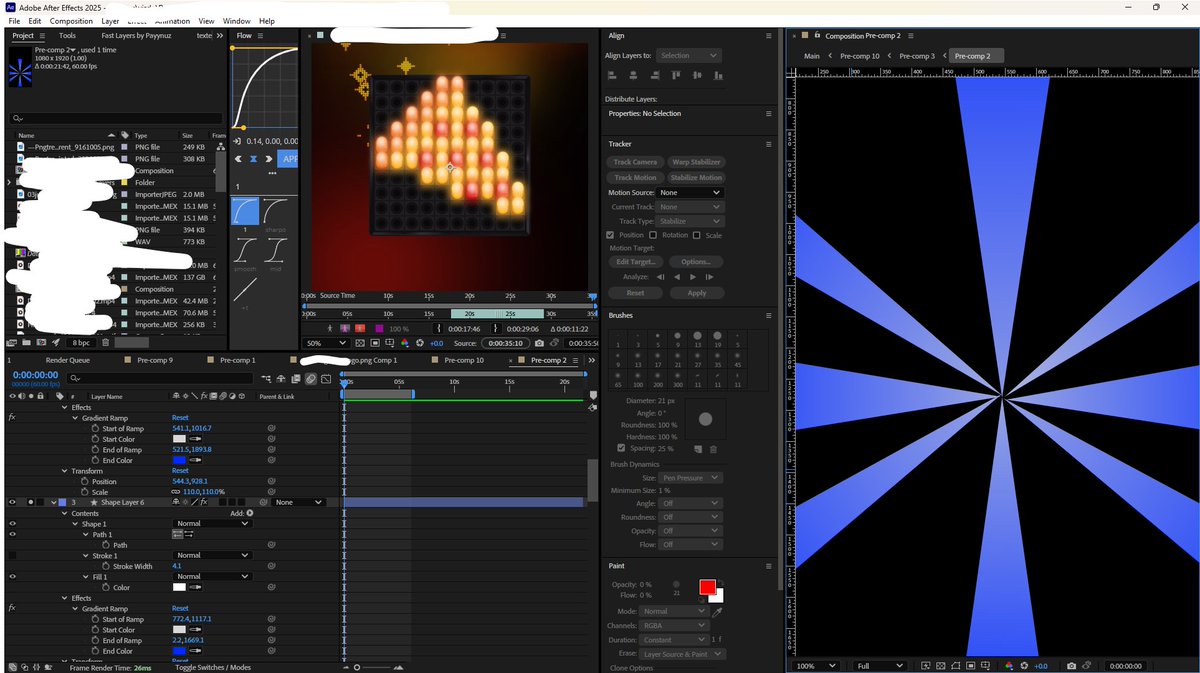Open project color depth 8 bpc setting
This screenshot has width=1200, height=673.
pyautogui.click(x=80, y=343)
